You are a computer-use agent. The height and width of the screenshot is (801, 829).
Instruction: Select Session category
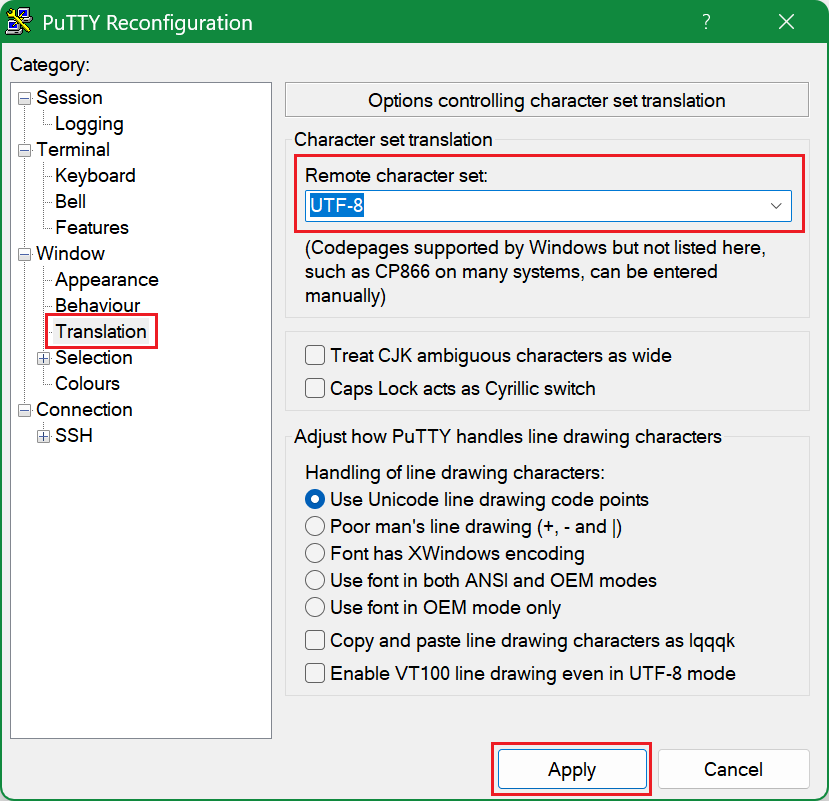[69, 98]
